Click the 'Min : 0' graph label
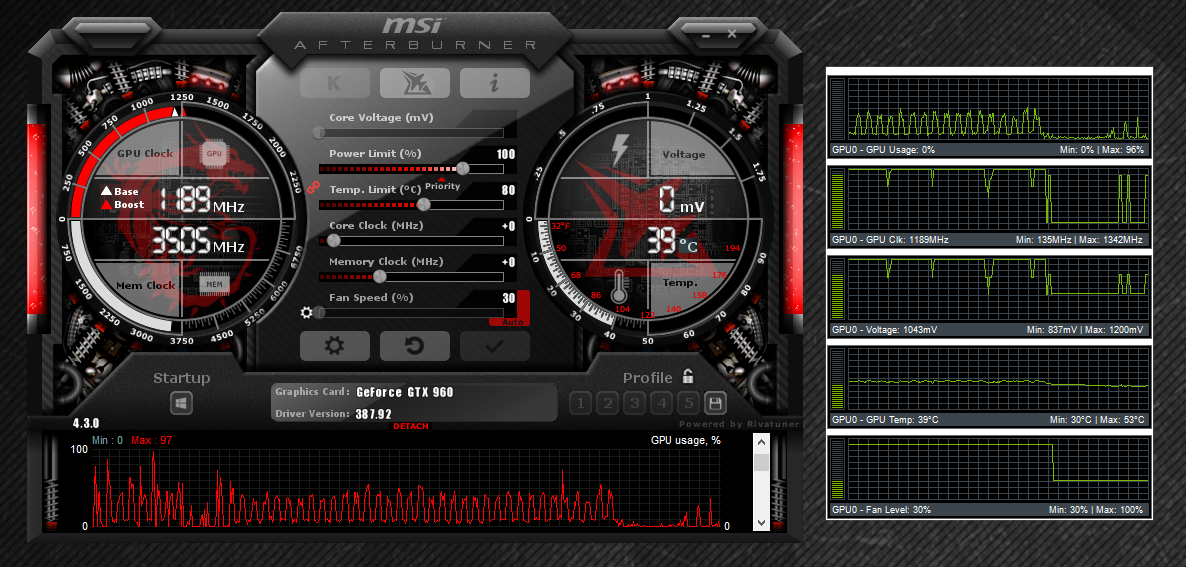This screenshot has width=1186, height=567. point(107,440)
